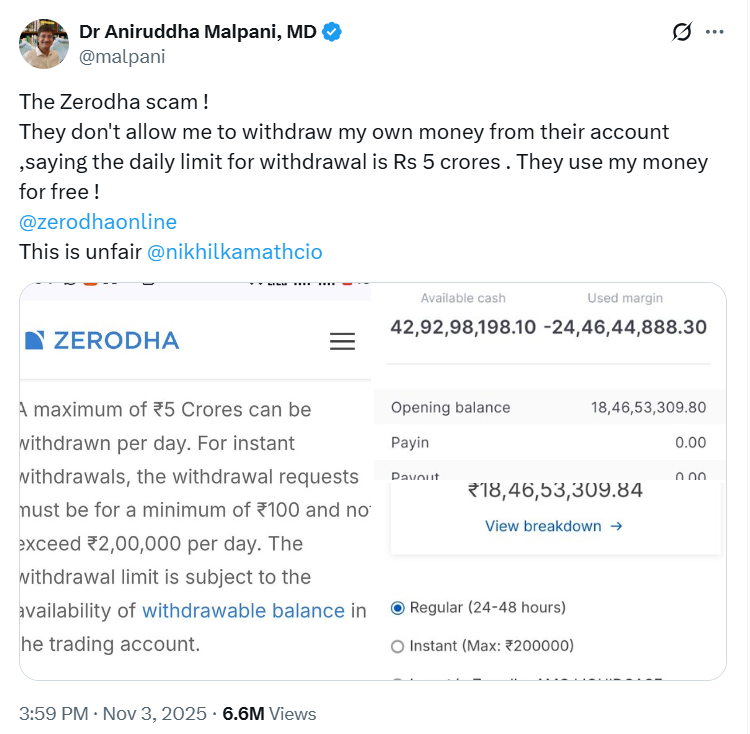Select Instant (Max: ₹200000) withdrawal option
The width and height of the screenshot is (750, 734).
pos(398,646)
